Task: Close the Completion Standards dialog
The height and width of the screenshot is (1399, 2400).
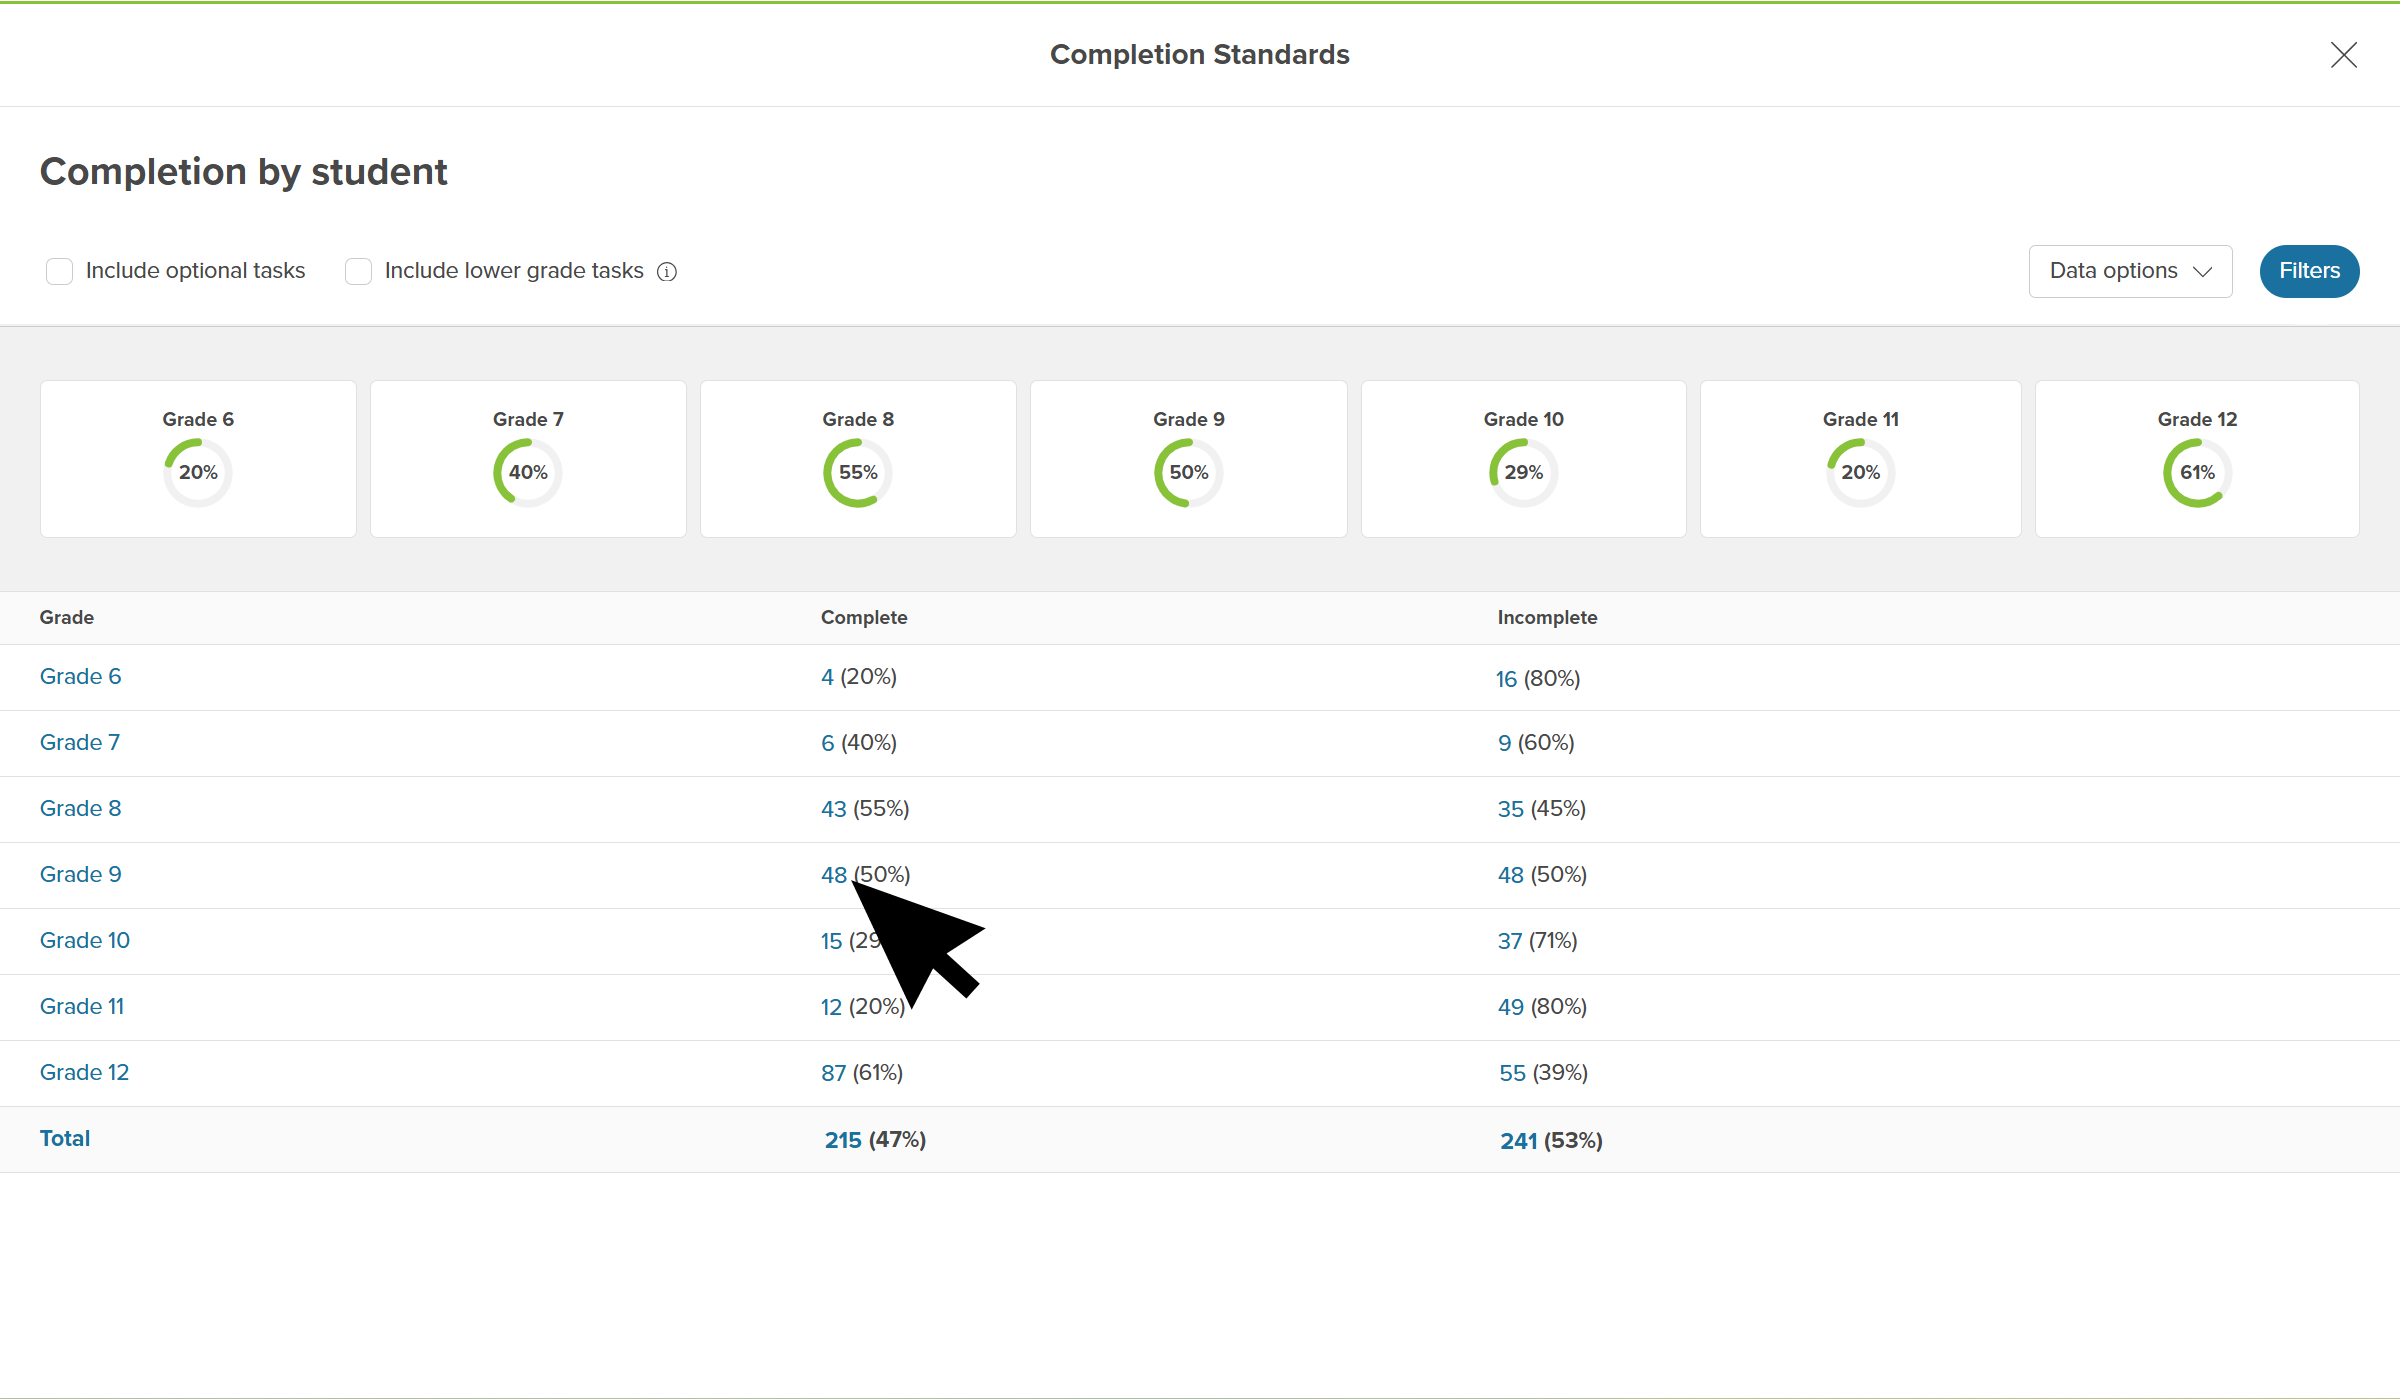Action: (x=2343, y=55)
